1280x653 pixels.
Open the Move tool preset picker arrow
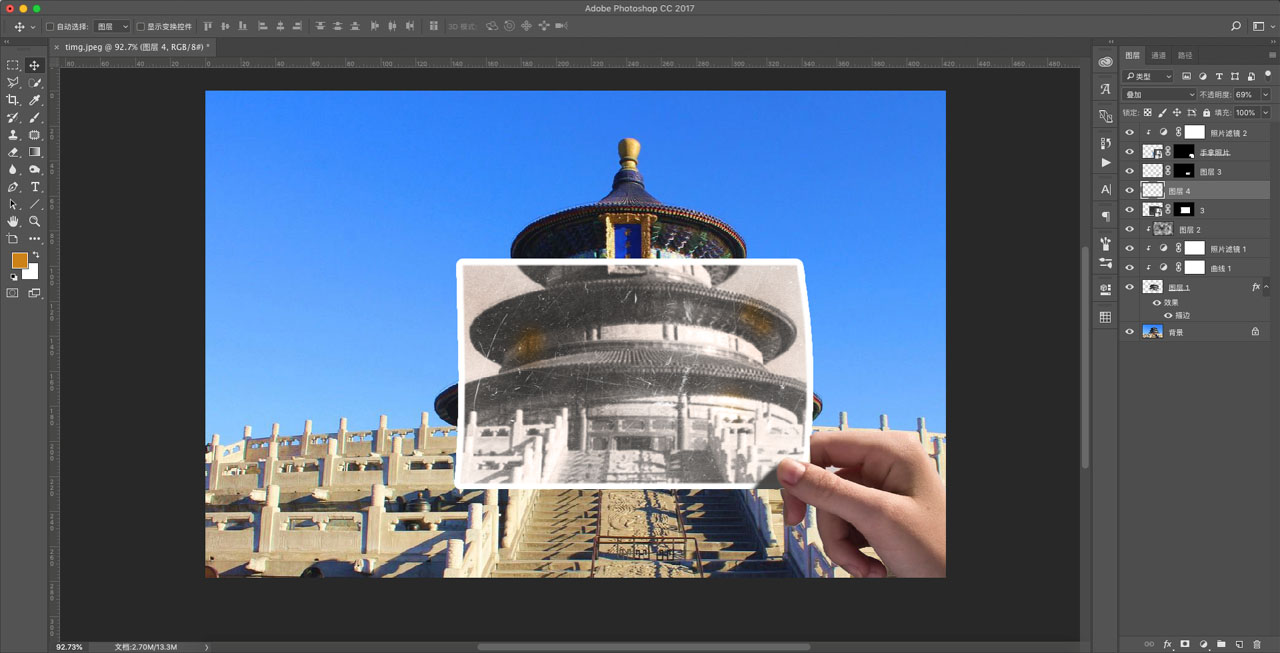pyautogui.click(x=32, y=27)
